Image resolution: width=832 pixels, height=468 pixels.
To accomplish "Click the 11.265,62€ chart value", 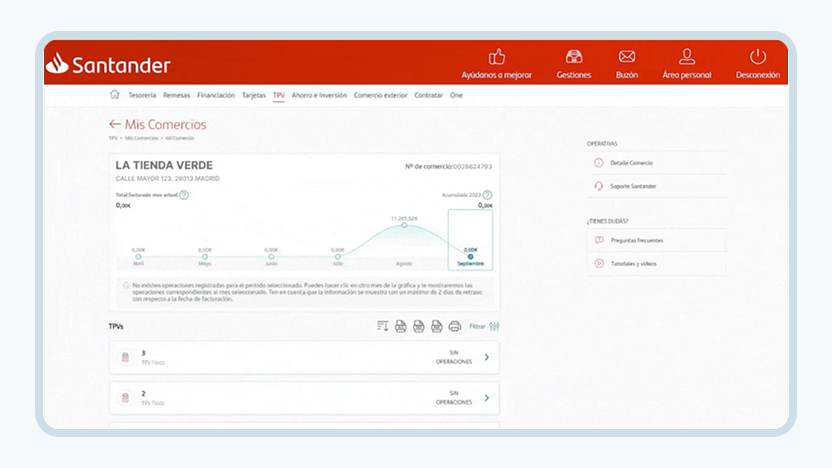I will (x=404, y=218).
